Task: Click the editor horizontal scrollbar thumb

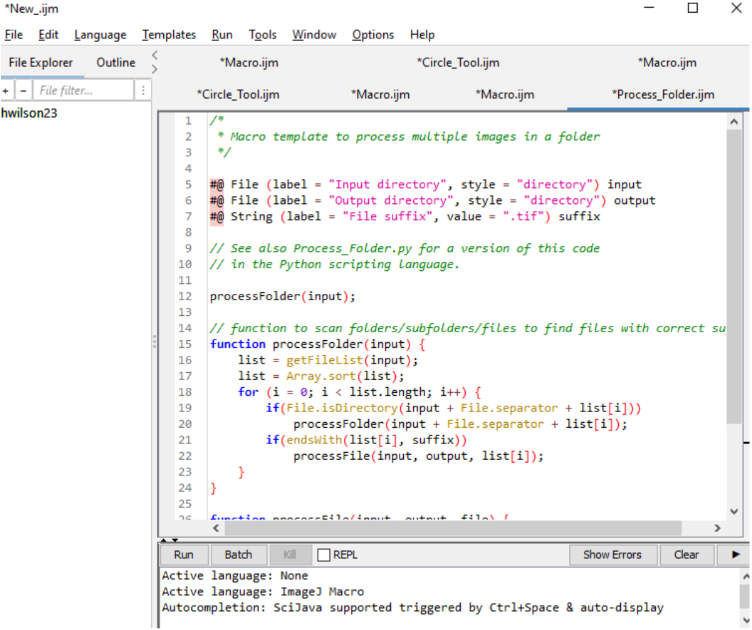Action: pyautogui.click(x=453, y=528)
